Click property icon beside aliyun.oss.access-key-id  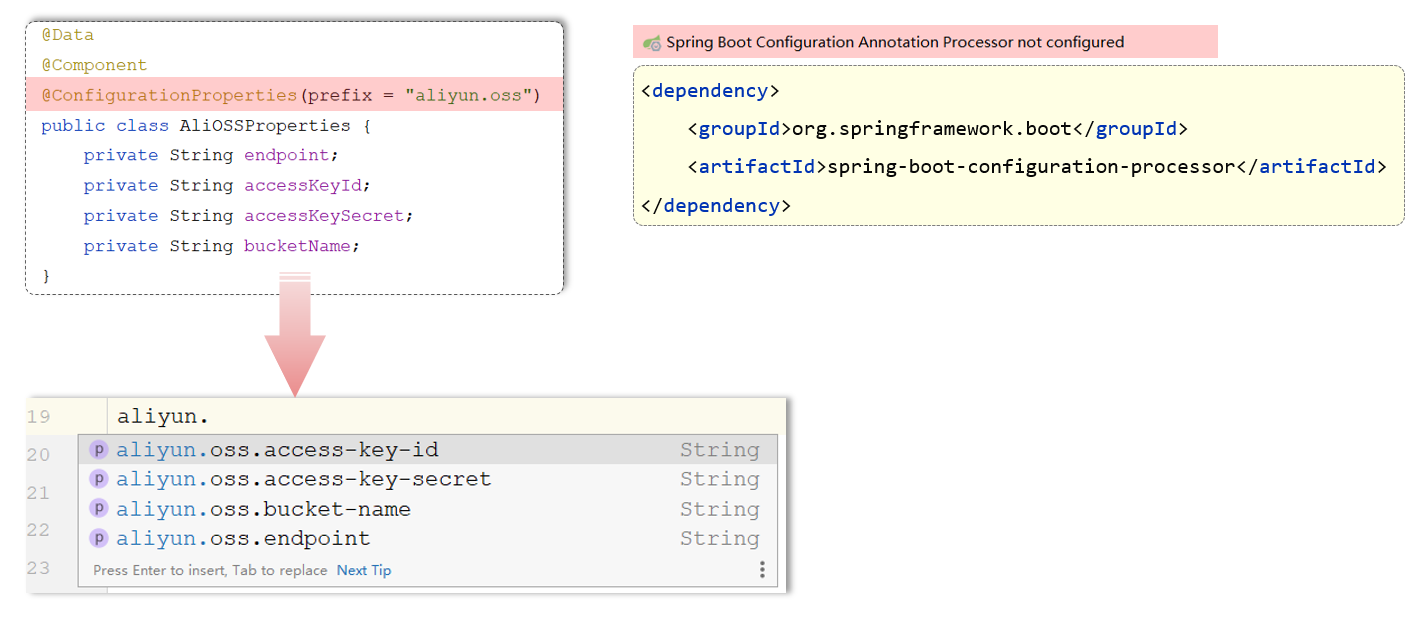[x=98, y=450]
